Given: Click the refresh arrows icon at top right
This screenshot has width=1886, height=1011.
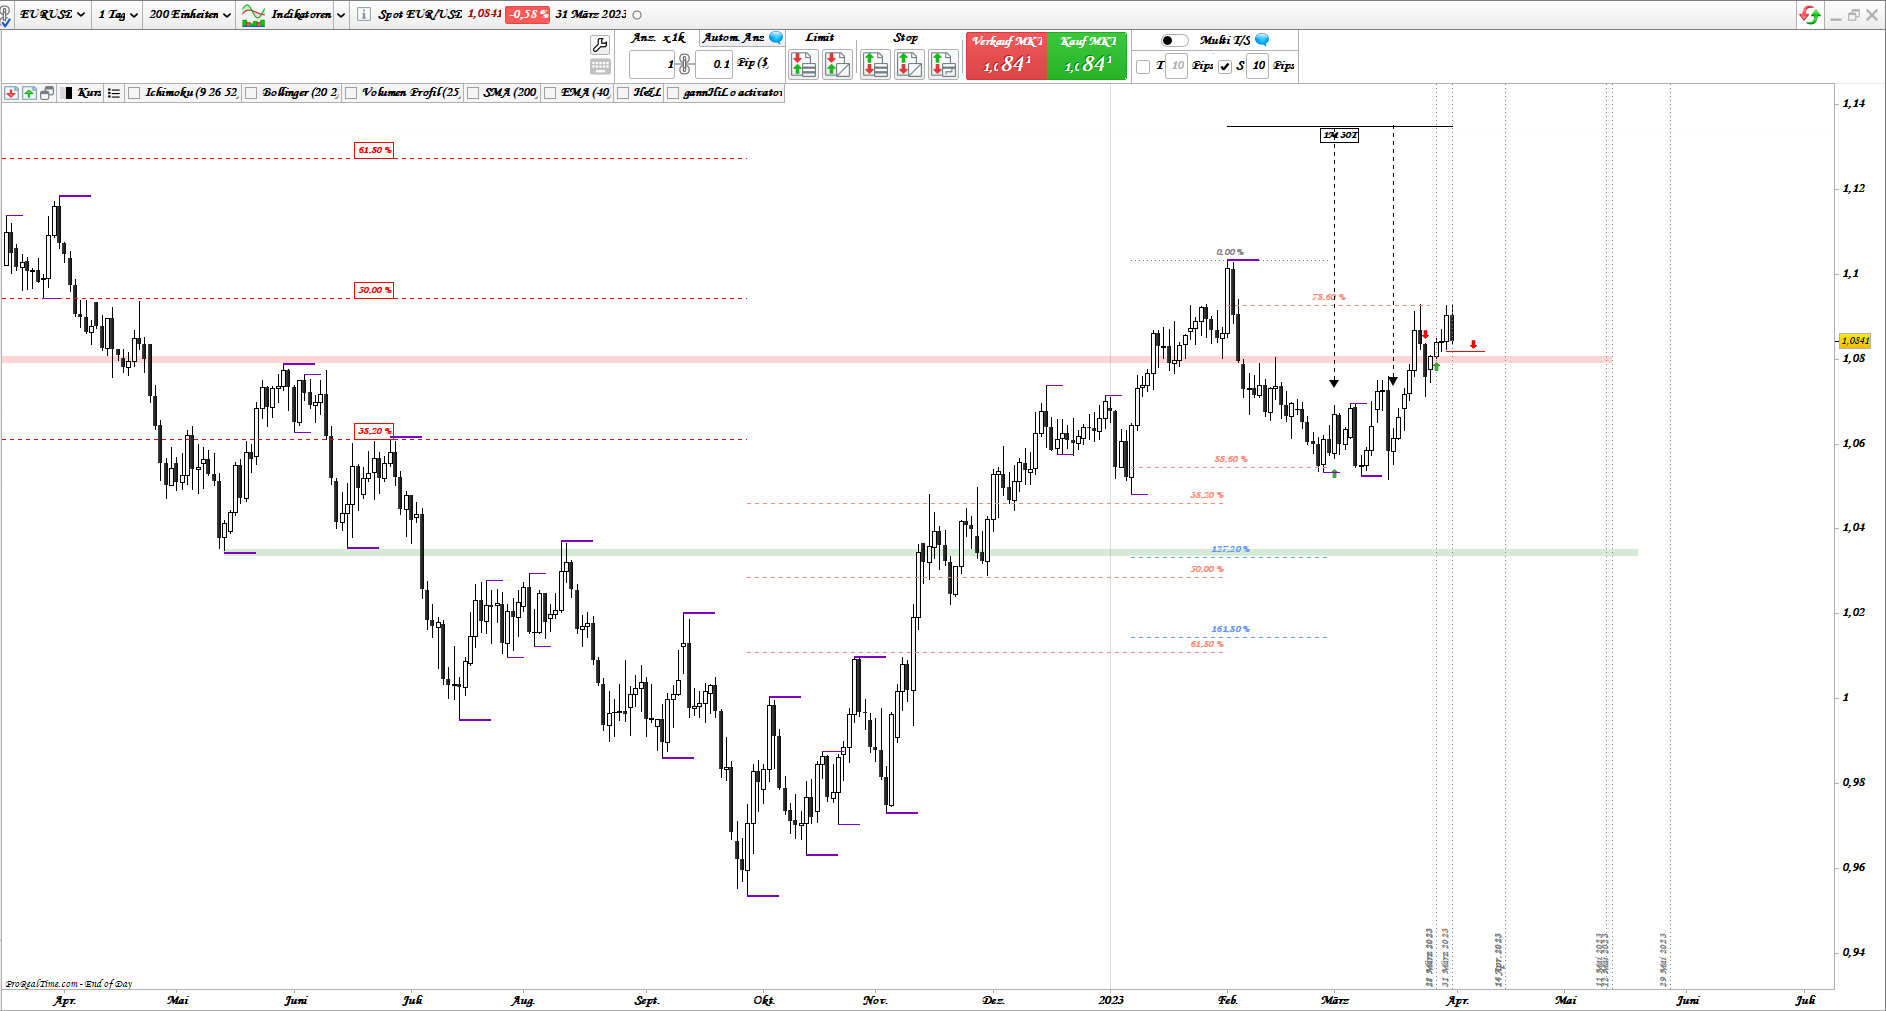Looking at the screenshot, I should (1809, 15).
